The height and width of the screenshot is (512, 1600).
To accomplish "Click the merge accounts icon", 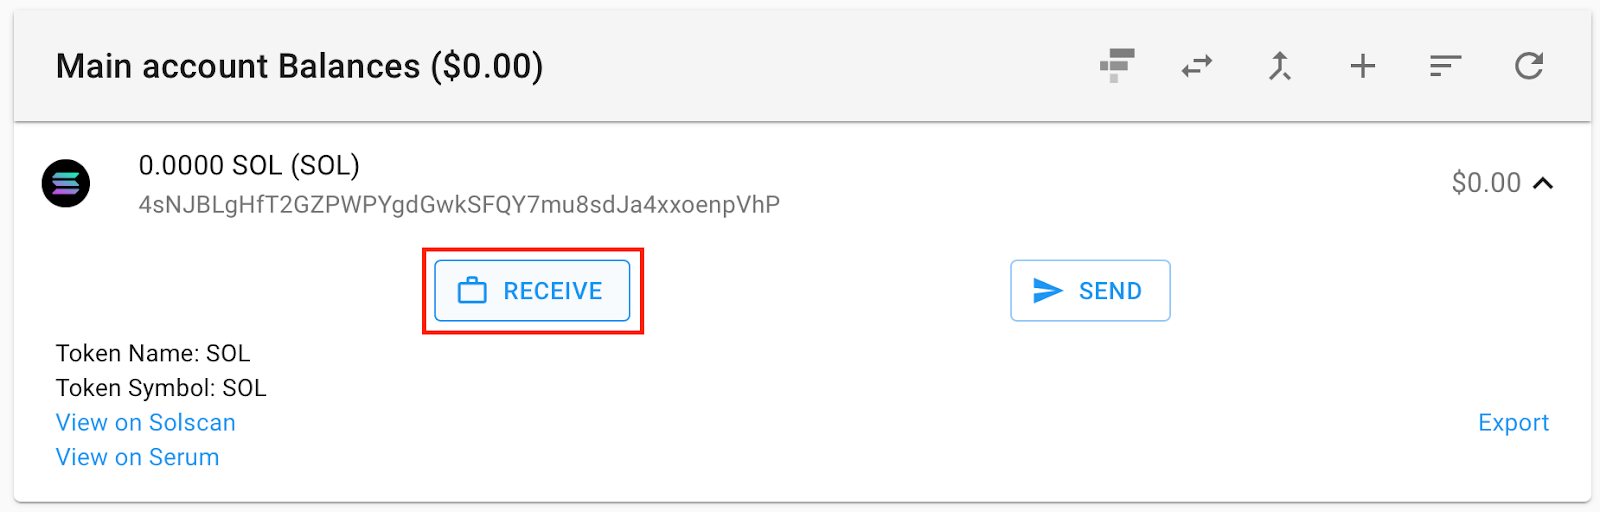I will (x=1280, y=66).
